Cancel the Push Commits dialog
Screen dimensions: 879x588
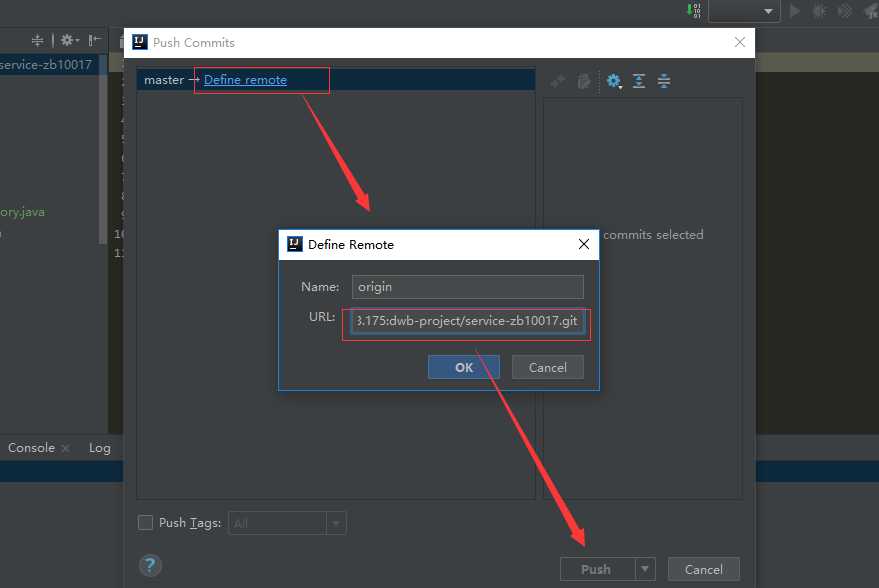[x=704, y=570]
